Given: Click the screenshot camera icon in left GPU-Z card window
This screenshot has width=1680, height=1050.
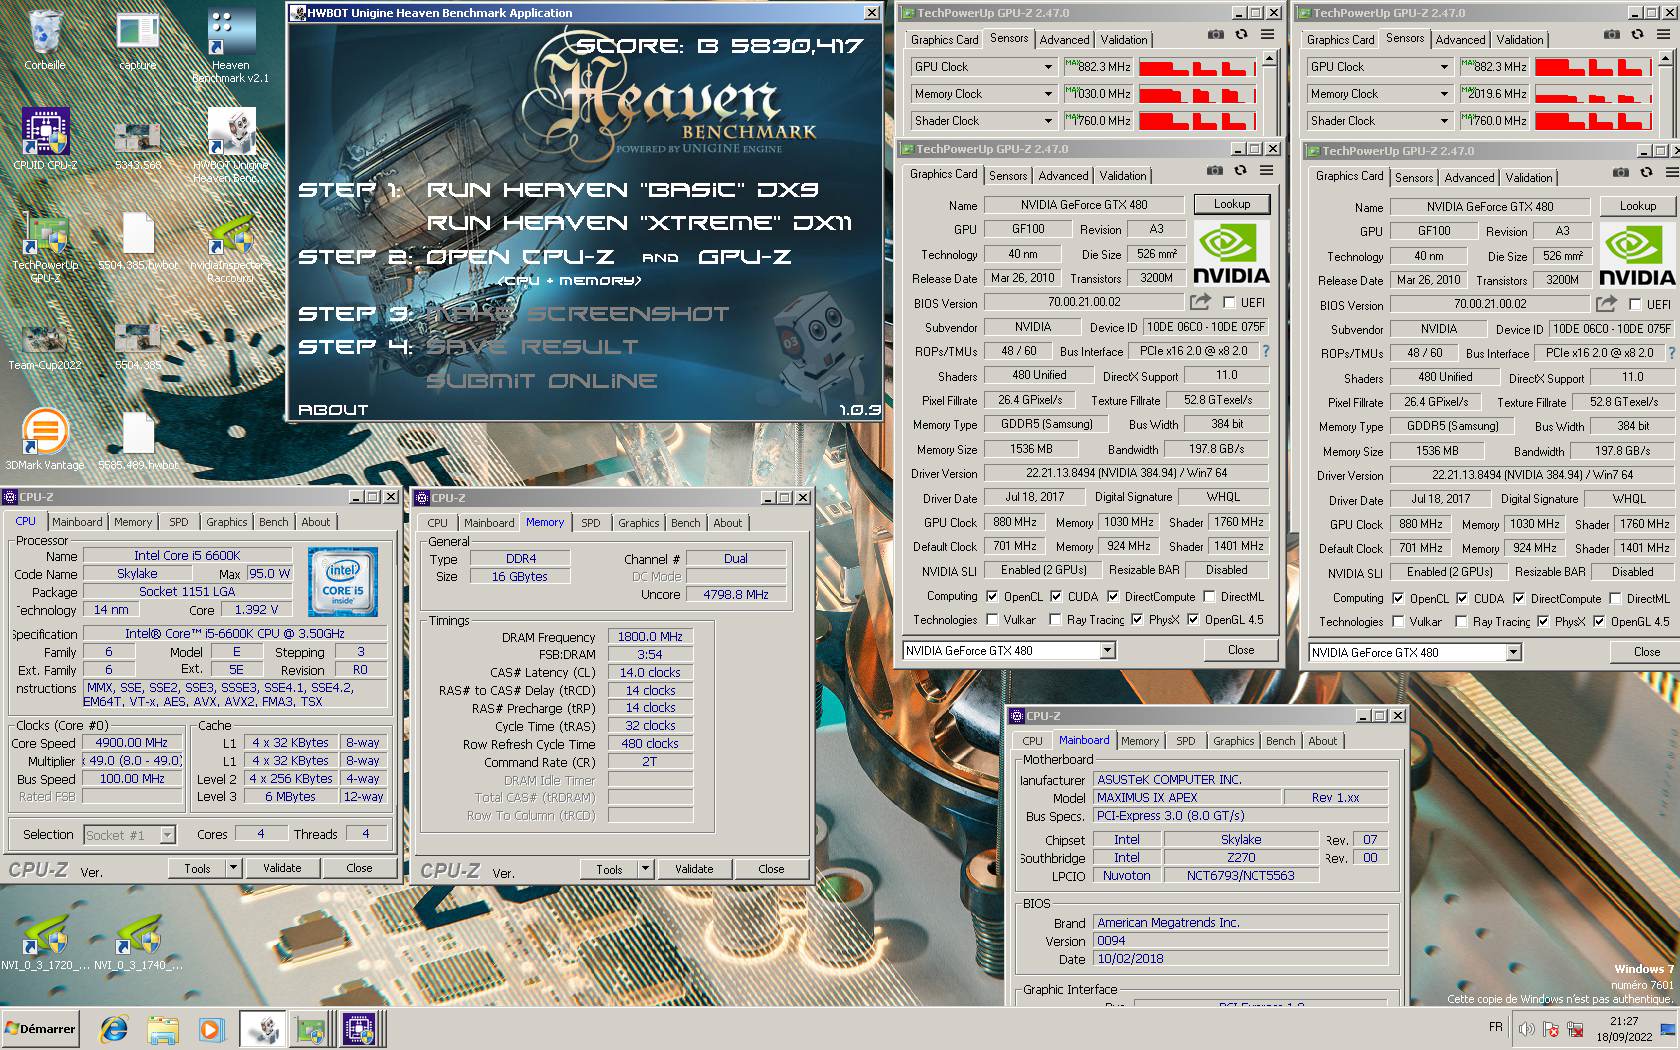Looking at the screenshot, I should click(x=1214, y=171).
